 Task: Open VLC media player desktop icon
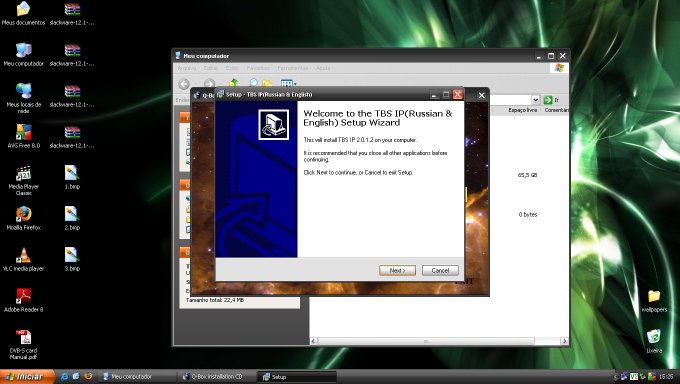pos(23,259)
